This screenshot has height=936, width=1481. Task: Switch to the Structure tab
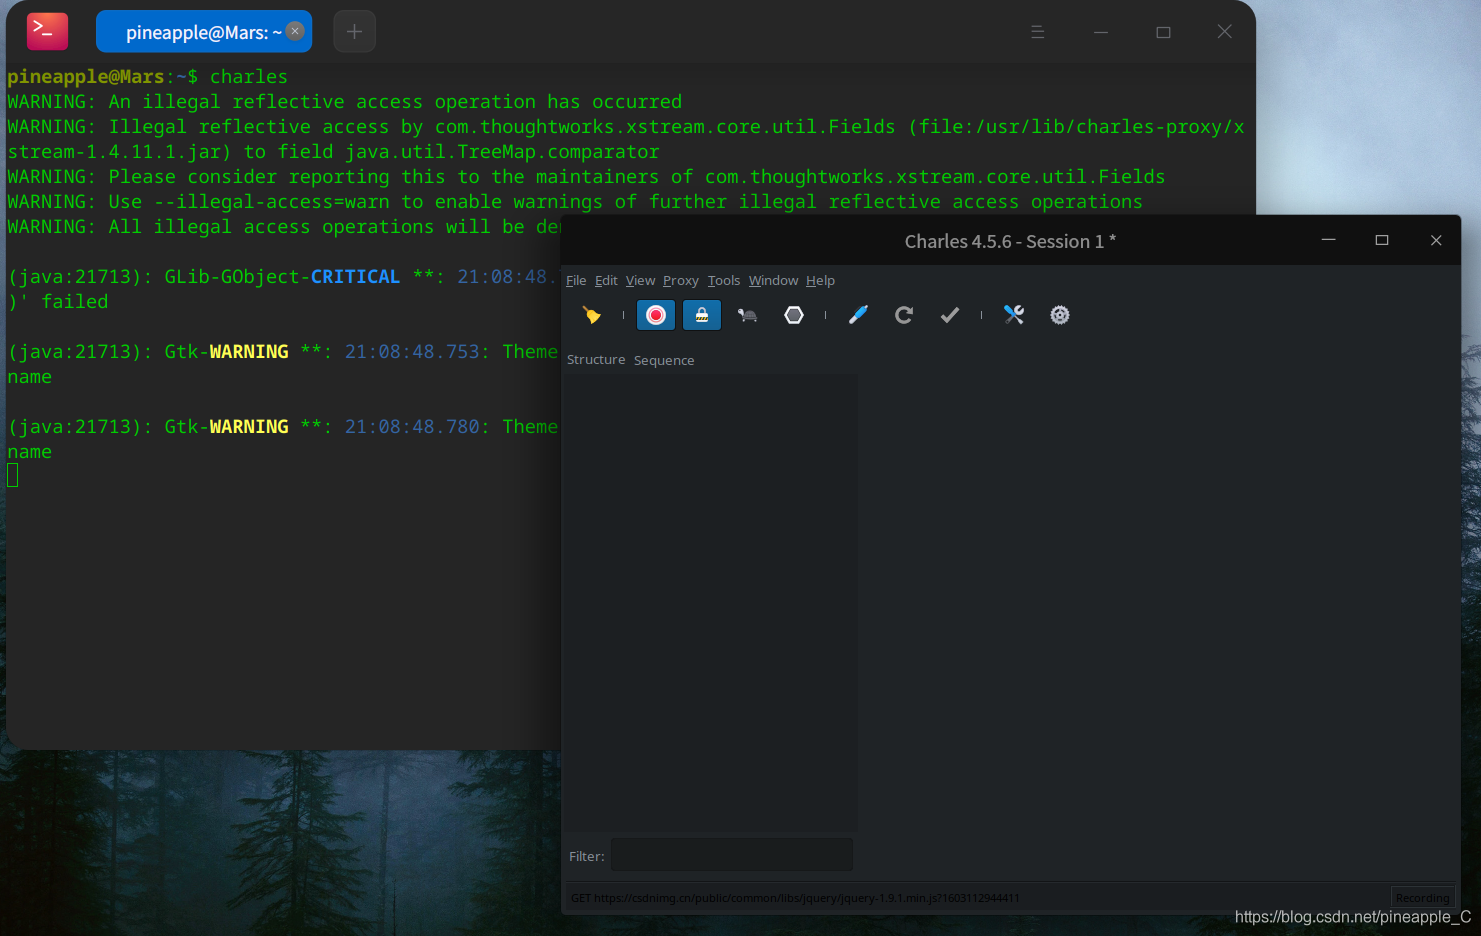point(596,360)
